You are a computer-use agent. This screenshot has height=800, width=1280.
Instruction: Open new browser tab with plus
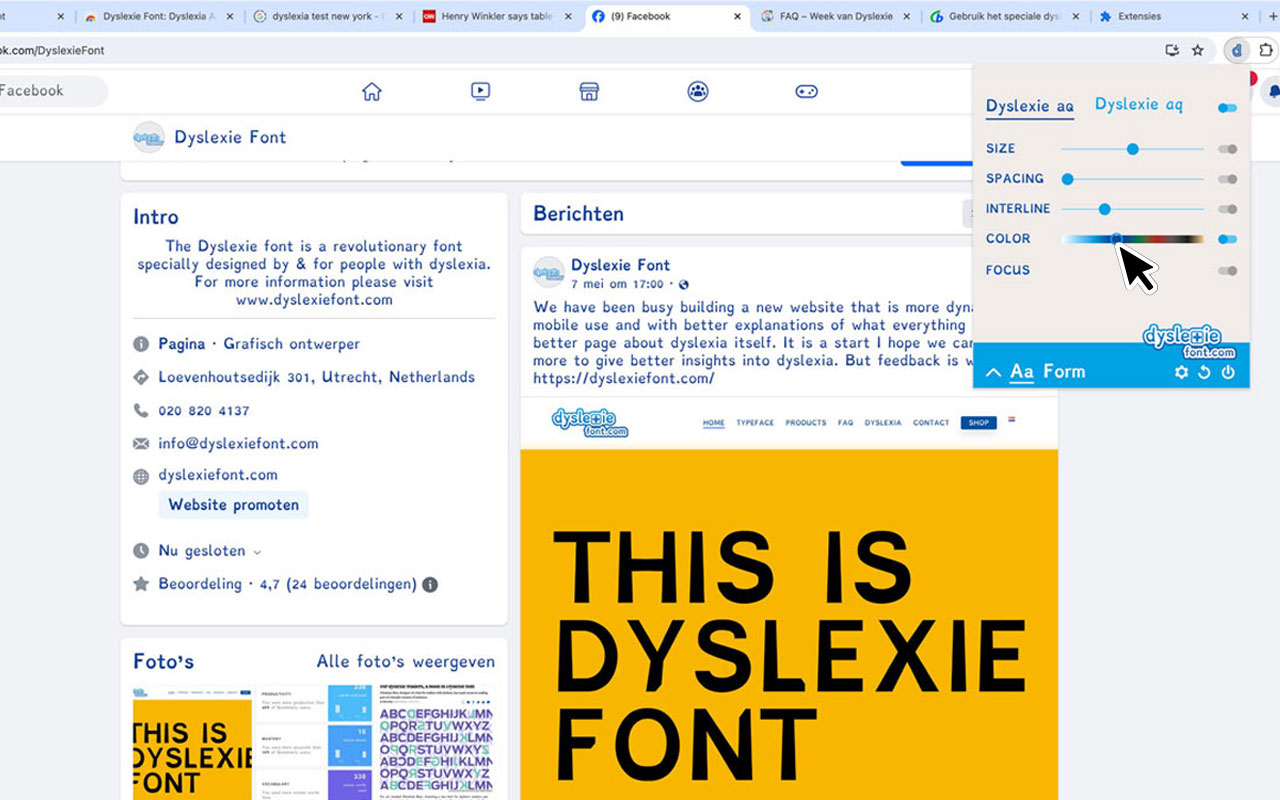pyautogui.click(x=1273, y=16)
